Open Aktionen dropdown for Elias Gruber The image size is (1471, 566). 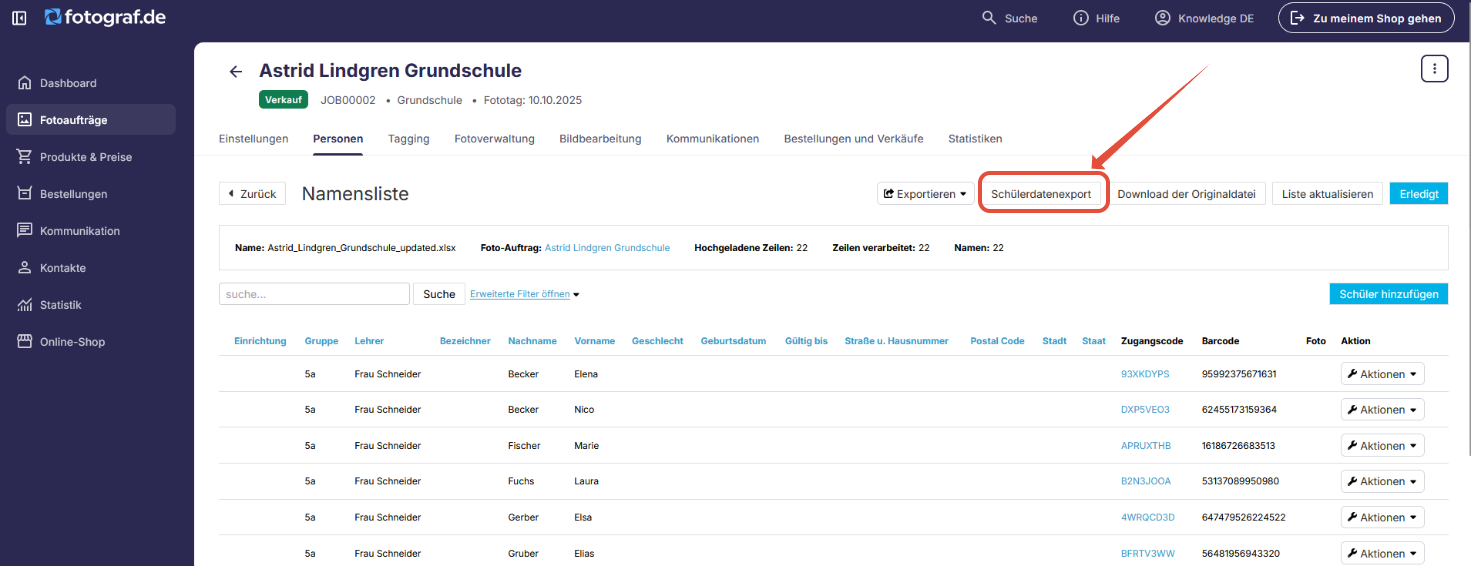click(1382, 554)
